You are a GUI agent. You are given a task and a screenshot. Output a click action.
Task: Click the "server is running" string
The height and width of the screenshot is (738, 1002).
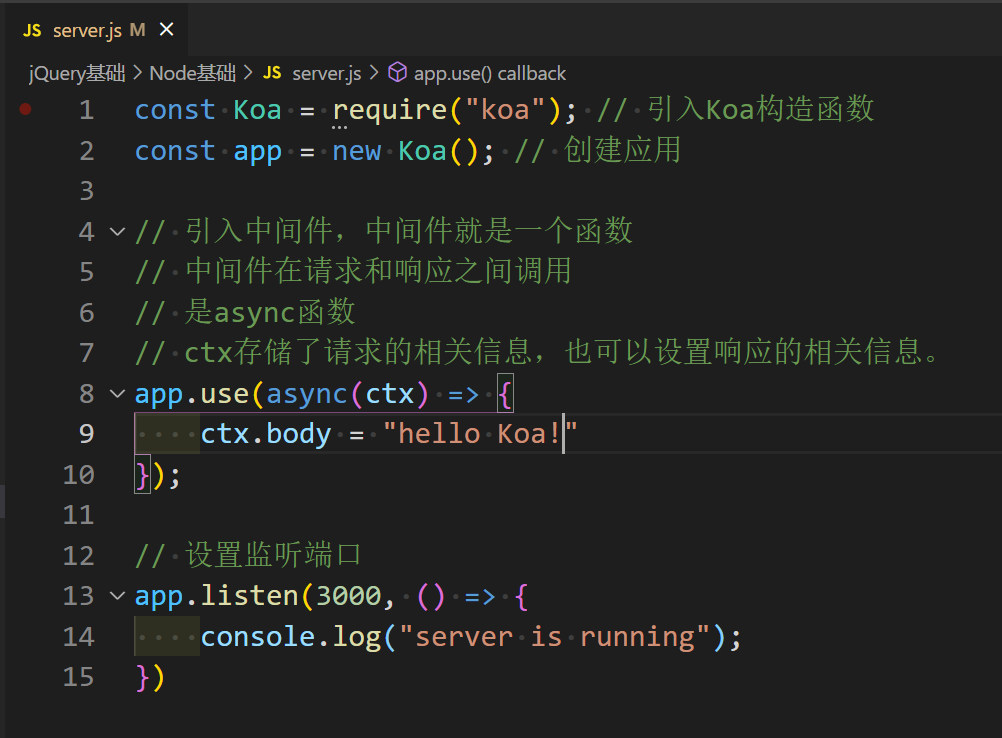click(554, 636)
